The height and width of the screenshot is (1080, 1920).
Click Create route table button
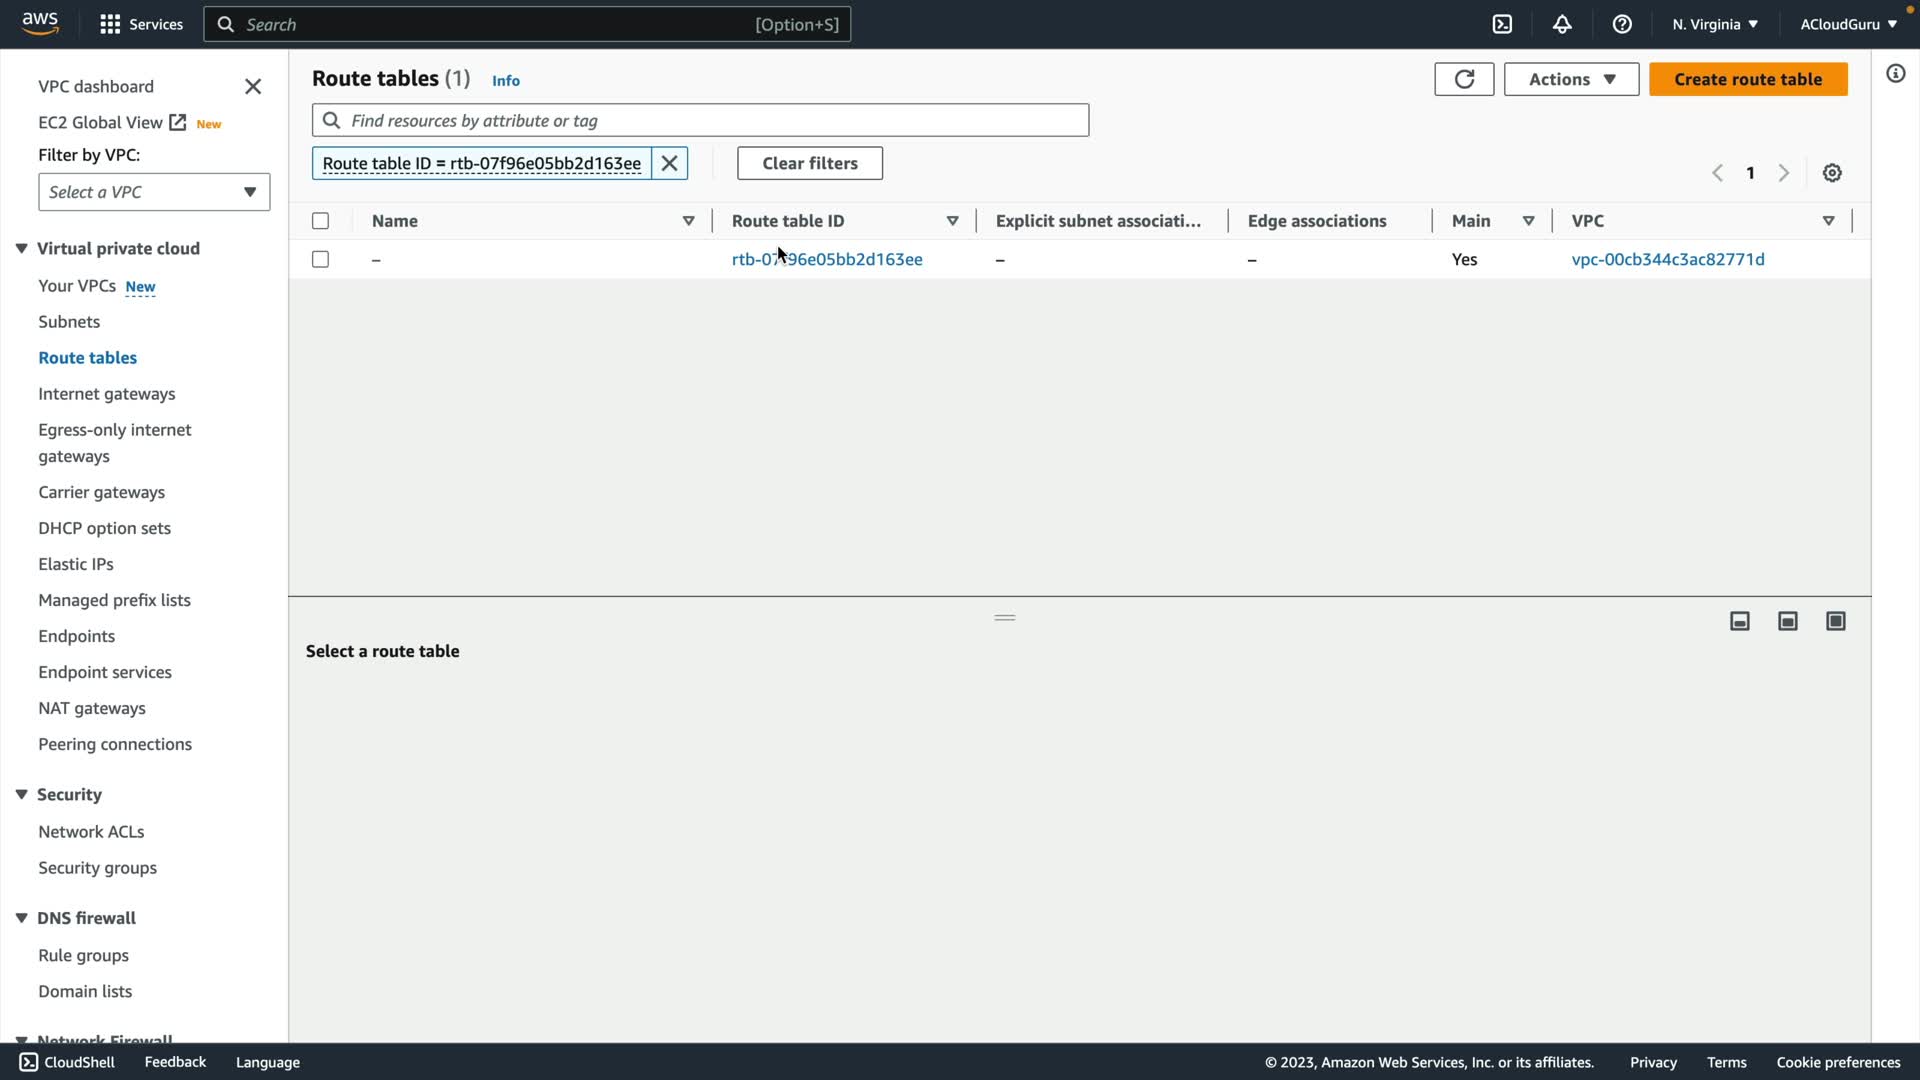point(1747,79)
